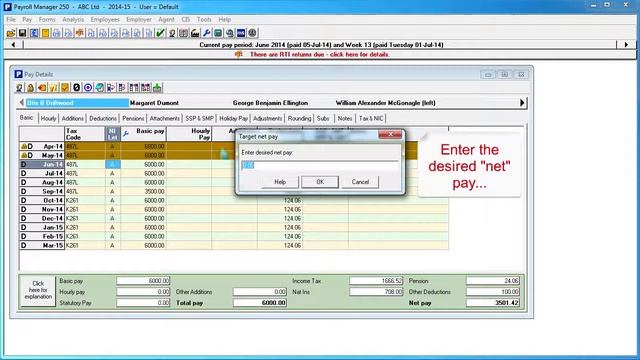Click the orange checkmark icon in Pay Details toolbar
This screenshot has height=360, width=640.
[x=65, y=87]
